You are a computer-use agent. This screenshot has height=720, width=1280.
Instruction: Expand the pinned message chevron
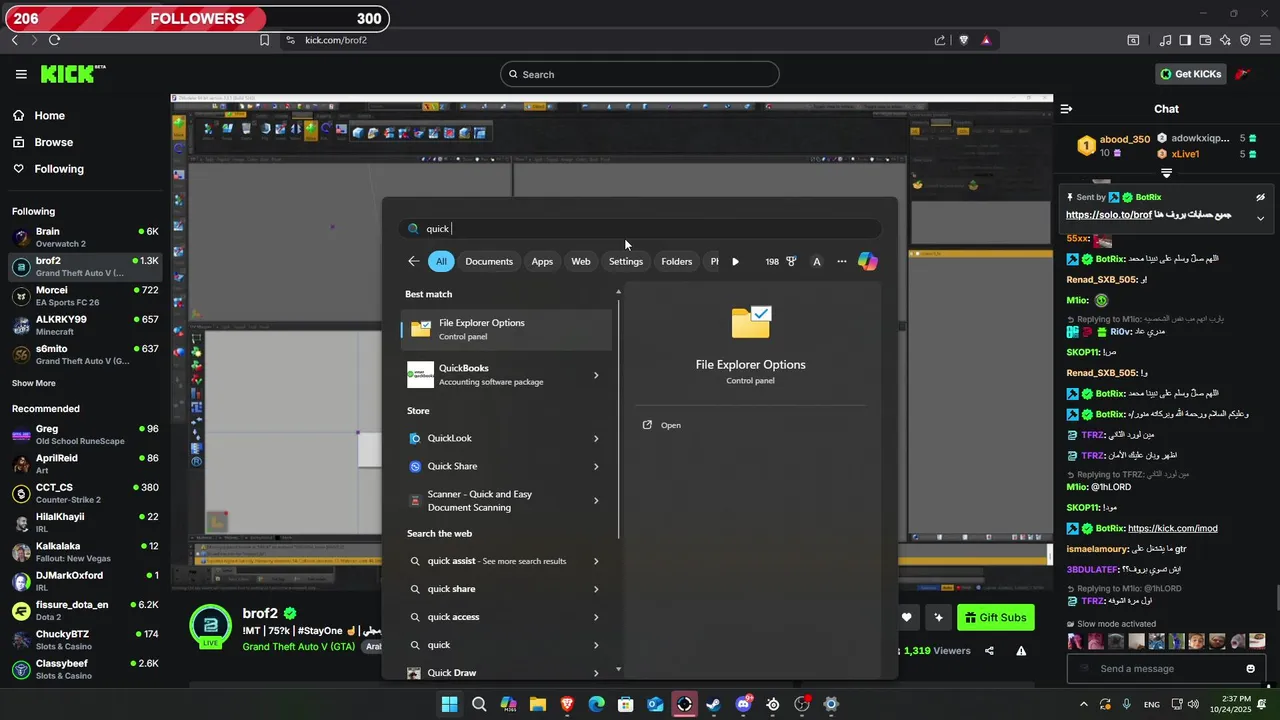point(1260,218)
